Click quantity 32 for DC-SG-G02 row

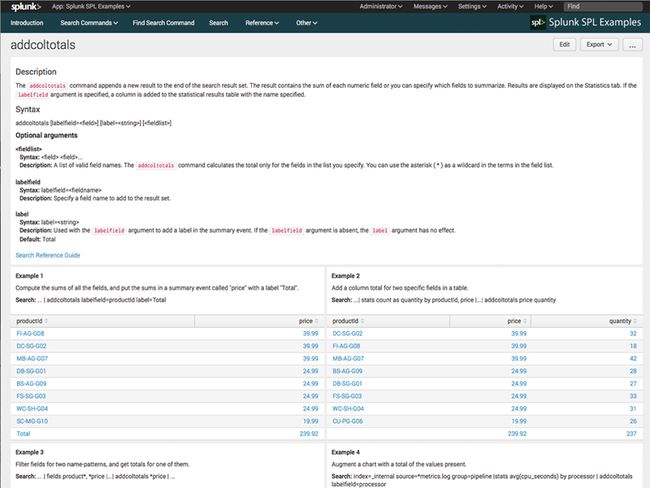633,334
